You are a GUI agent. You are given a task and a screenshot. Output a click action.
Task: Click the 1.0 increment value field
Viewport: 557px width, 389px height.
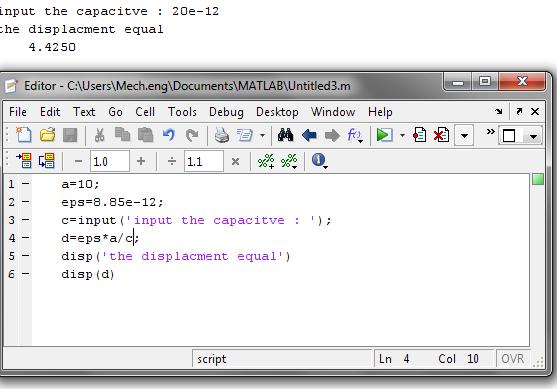point(110,162)
